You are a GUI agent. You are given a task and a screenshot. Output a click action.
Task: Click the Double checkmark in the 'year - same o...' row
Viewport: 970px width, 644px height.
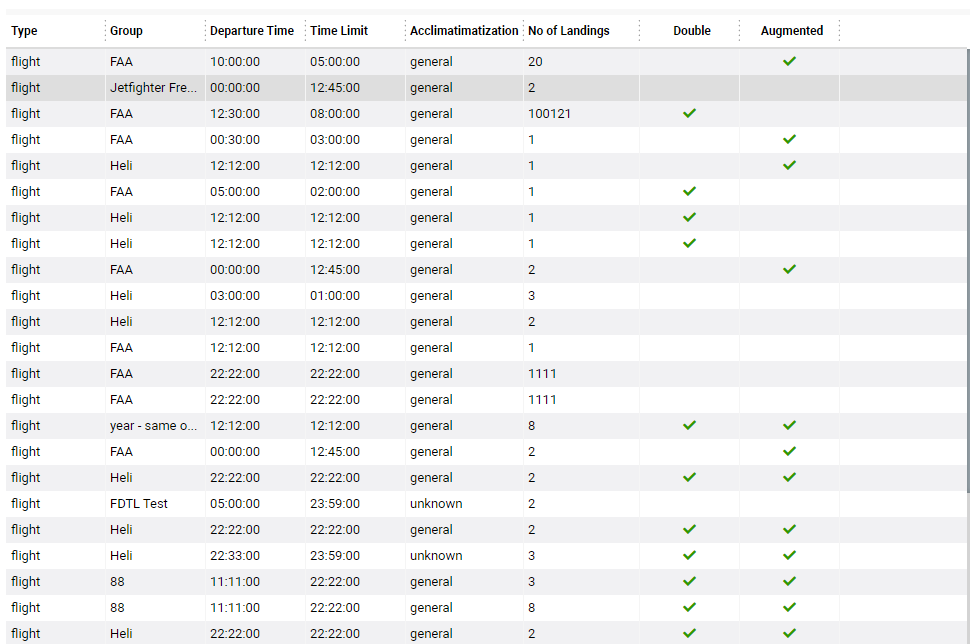pos(689,425)
